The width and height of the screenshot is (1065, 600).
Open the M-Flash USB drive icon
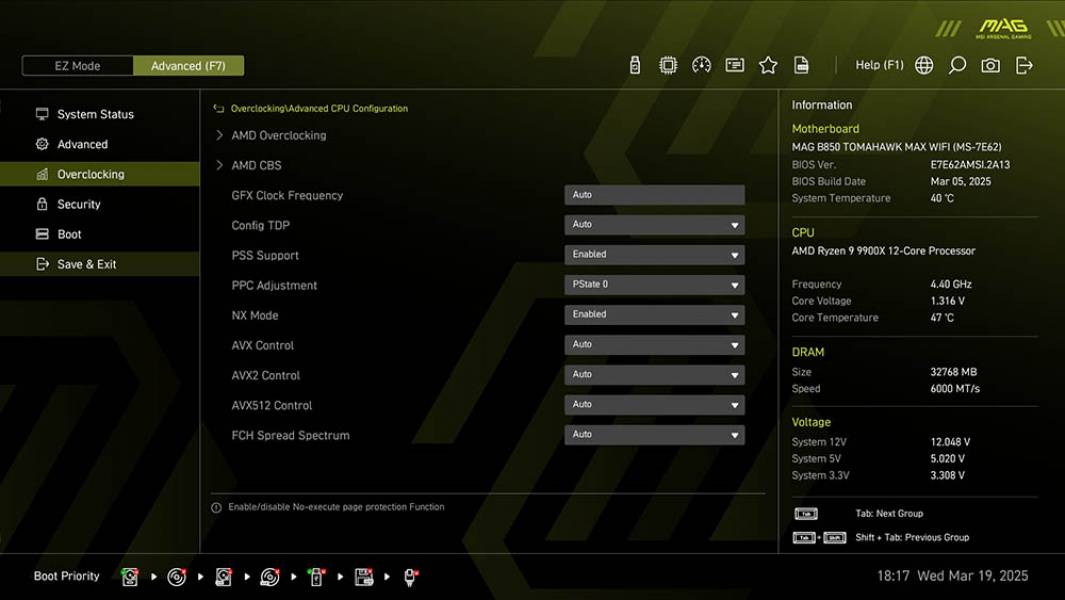click(x=634, y=65)
